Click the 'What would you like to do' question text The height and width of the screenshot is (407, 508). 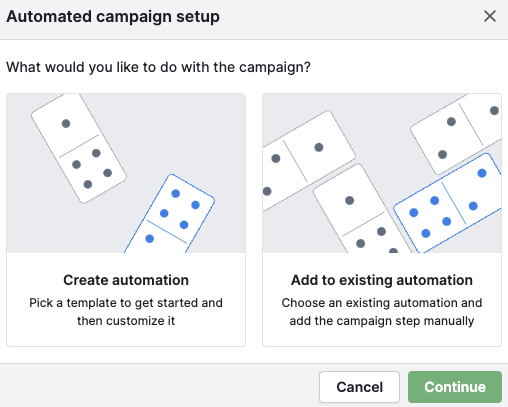158,67
